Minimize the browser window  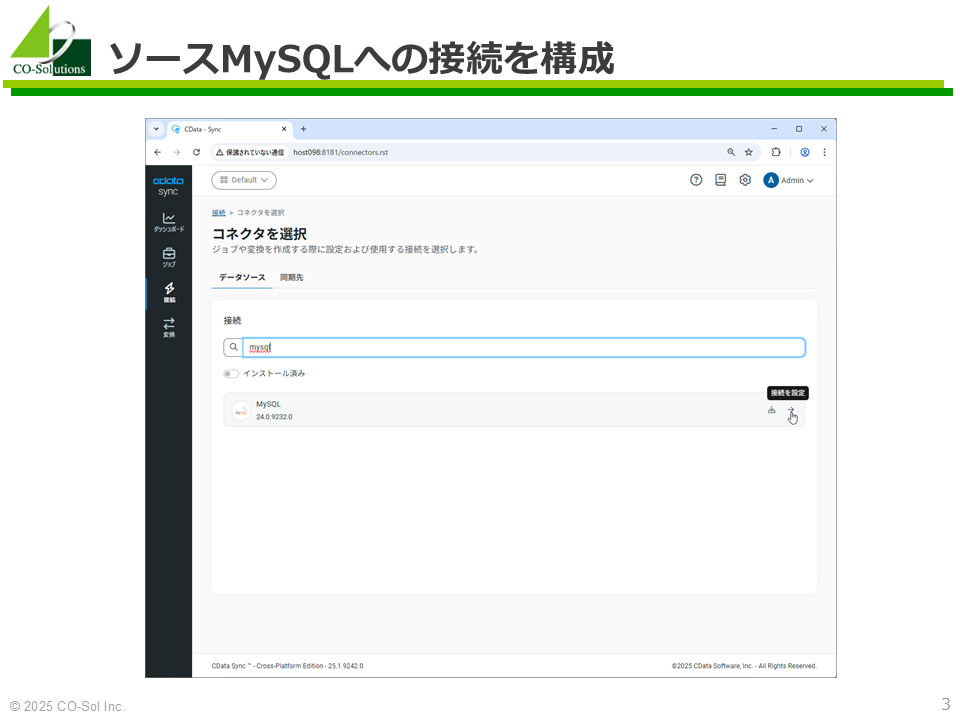tap(774, 129)
